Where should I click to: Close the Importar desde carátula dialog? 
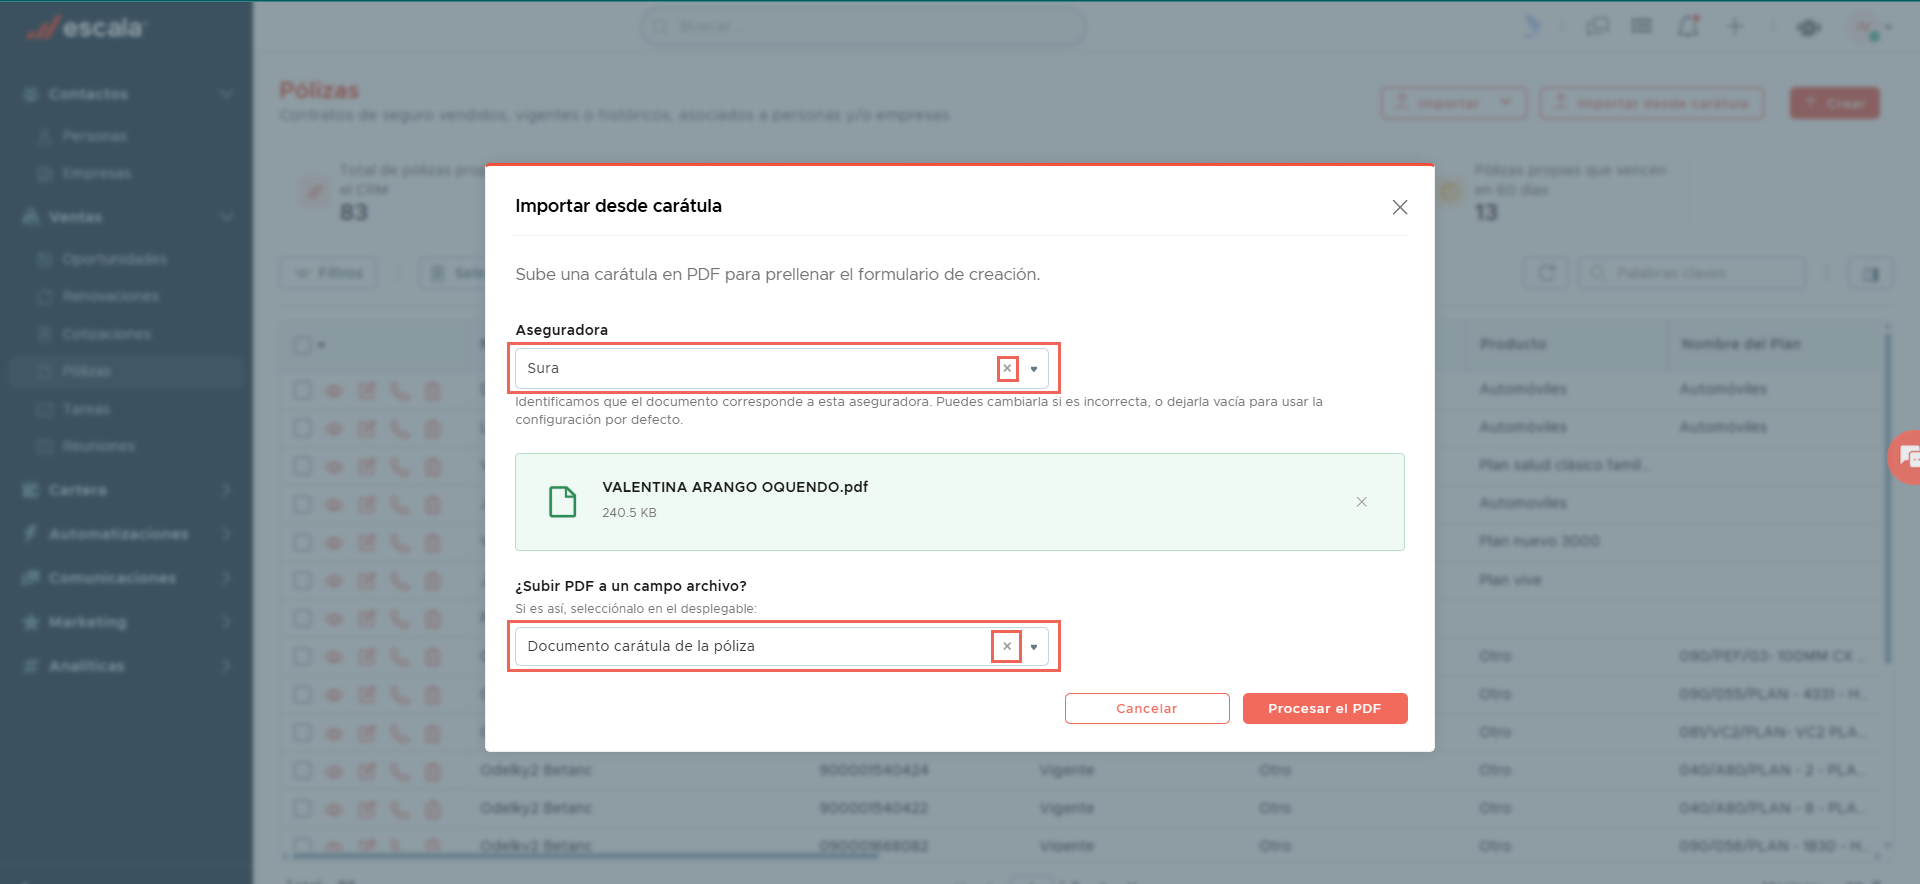tap(1400, 207)
